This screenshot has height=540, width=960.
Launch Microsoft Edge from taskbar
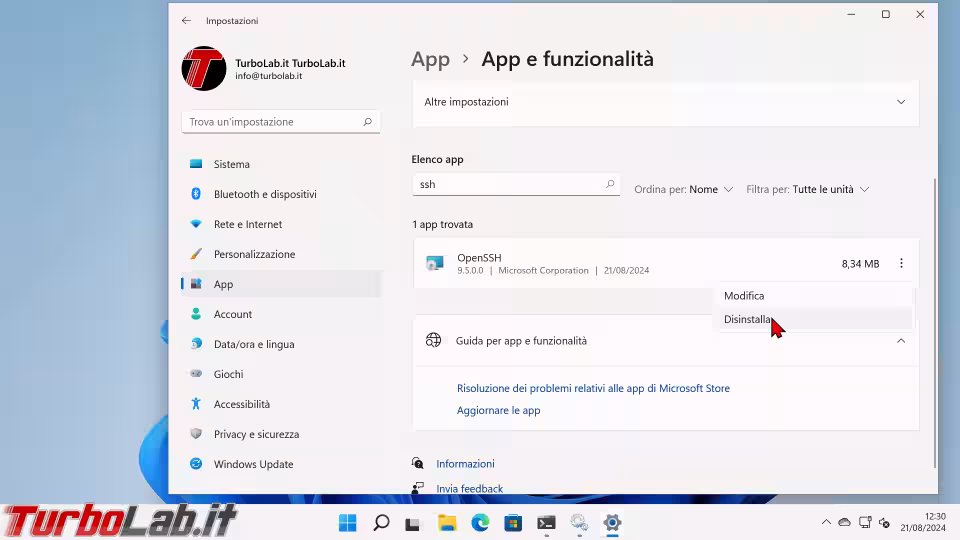point(480,523)
